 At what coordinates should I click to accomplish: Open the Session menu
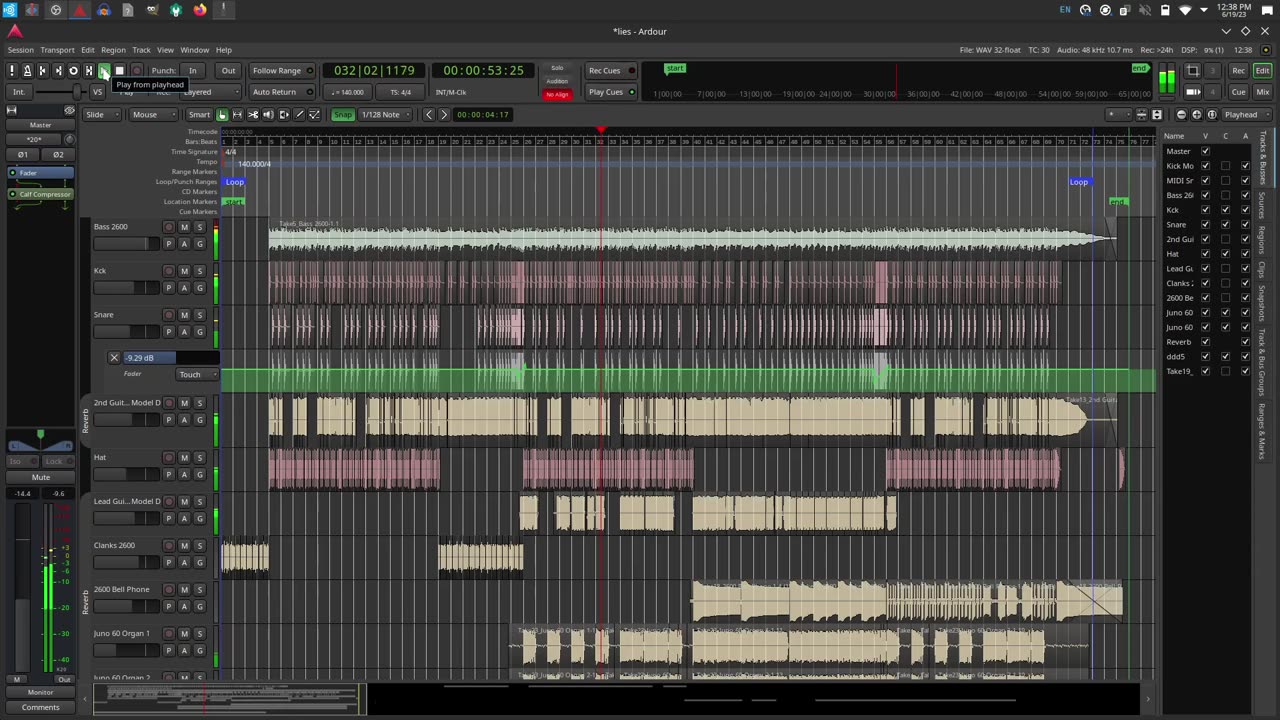coord(20,50)
